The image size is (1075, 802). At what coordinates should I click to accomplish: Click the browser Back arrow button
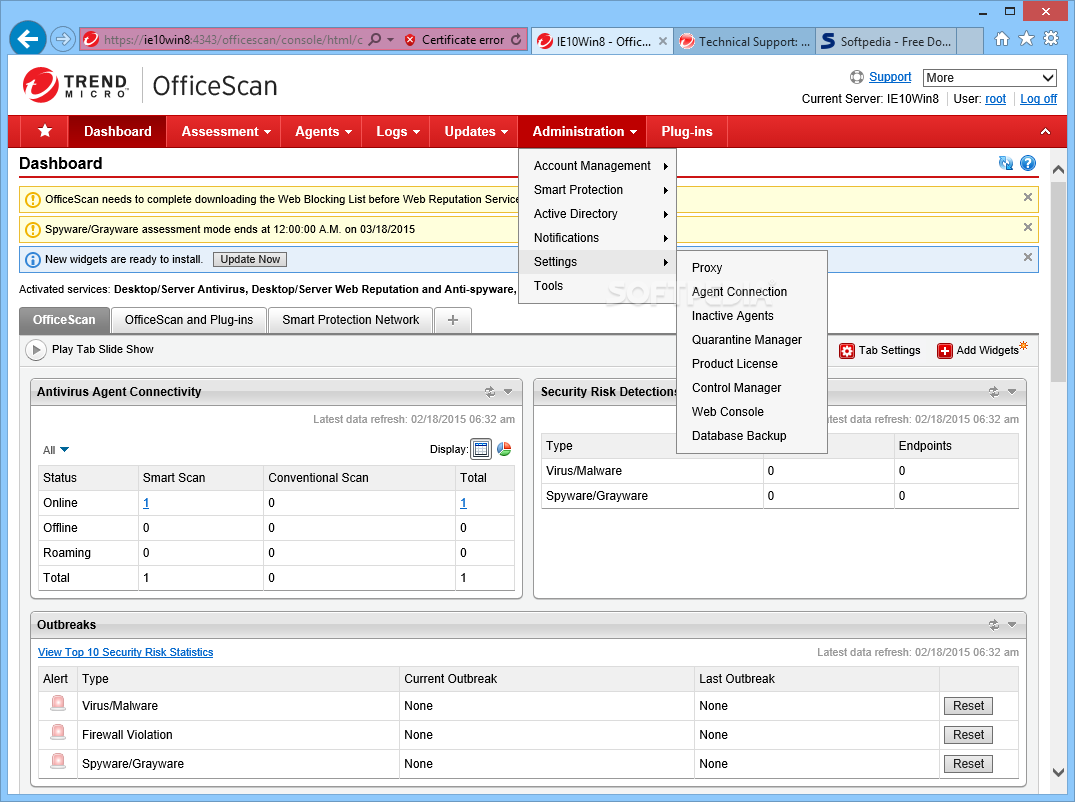[27, 39]
